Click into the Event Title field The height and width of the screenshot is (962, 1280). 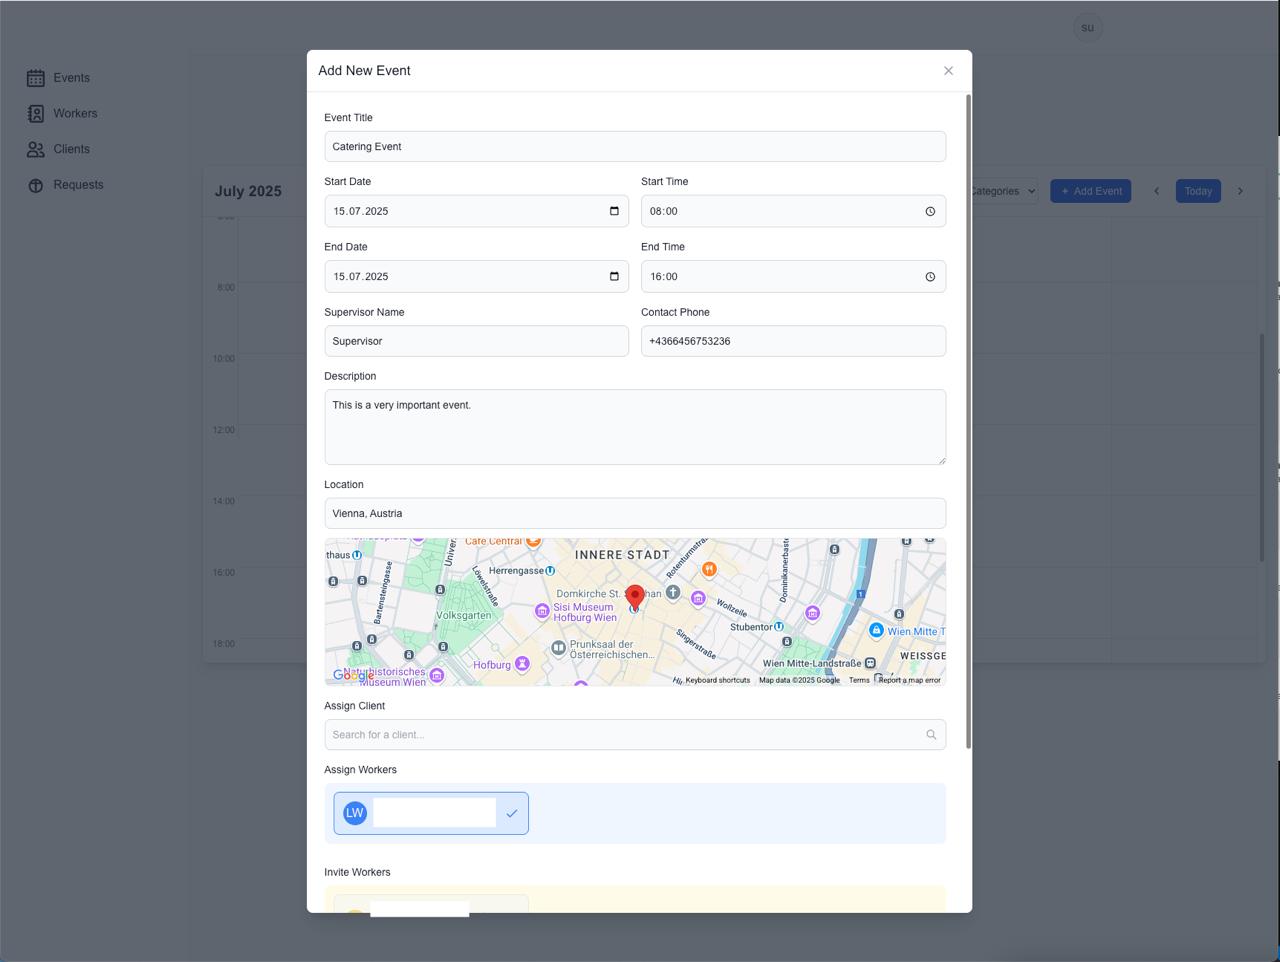(x=634, y=147)
